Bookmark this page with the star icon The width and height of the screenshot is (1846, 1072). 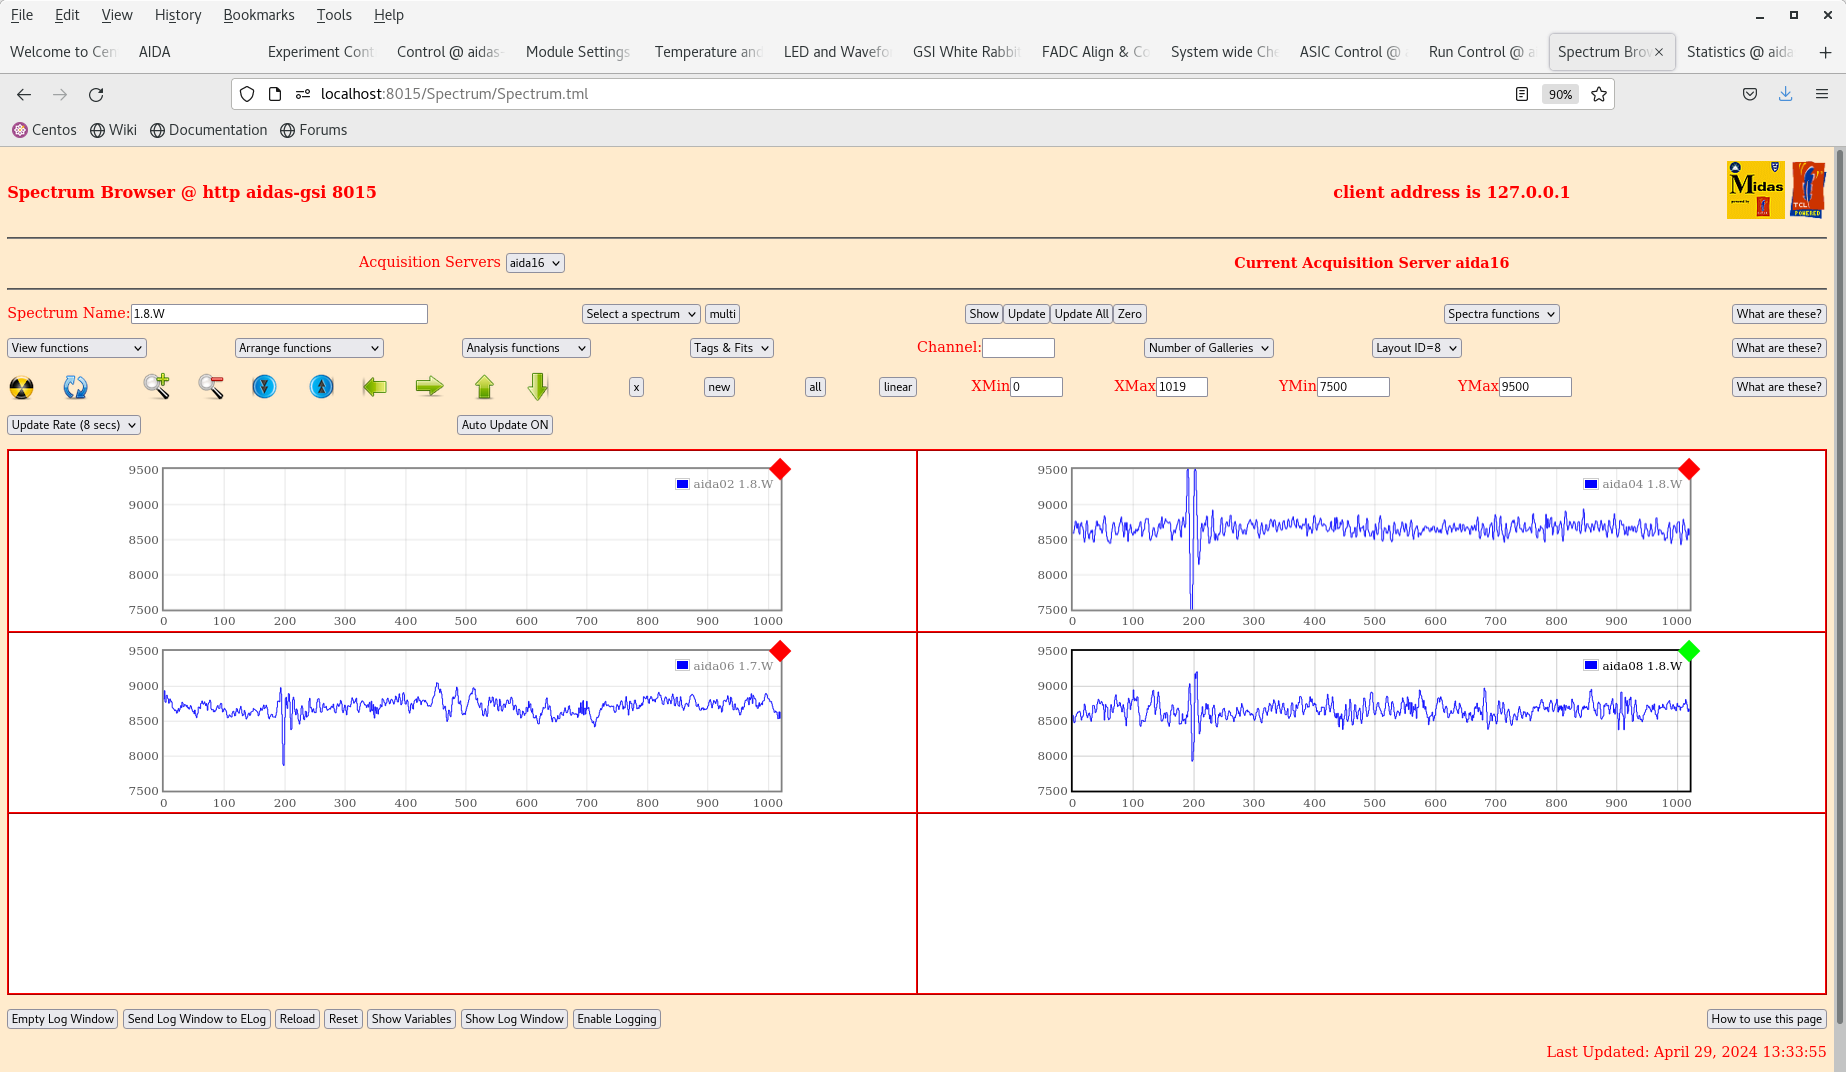point(1599,94)
